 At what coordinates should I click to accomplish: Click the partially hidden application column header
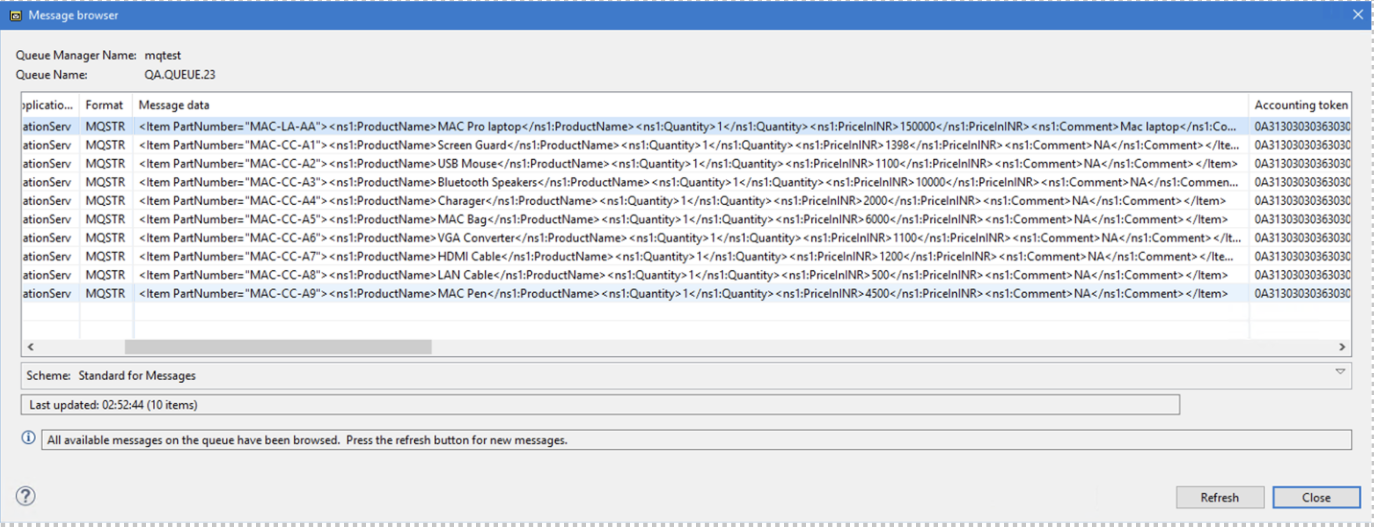(50, 105)
